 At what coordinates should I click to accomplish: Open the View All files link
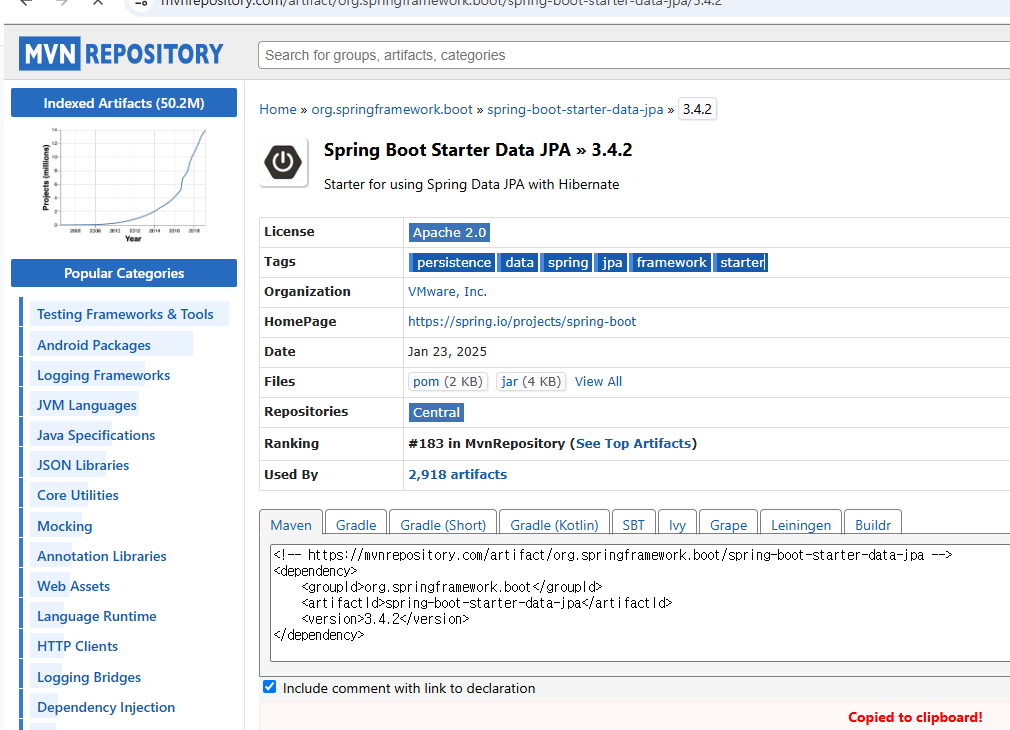(598, 381)
